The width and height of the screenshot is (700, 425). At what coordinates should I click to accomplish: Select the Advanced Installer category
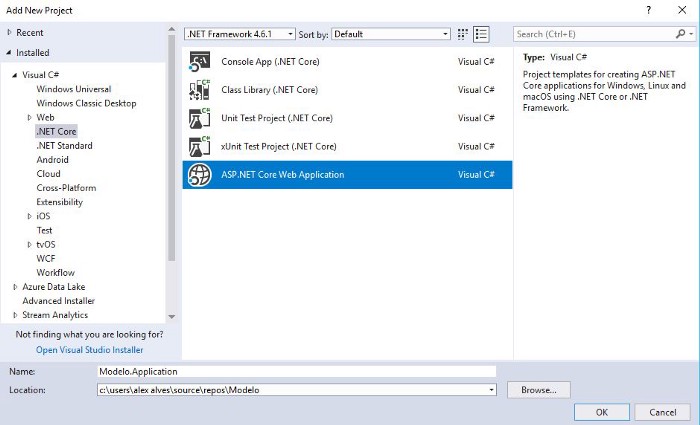coord(58,301)
